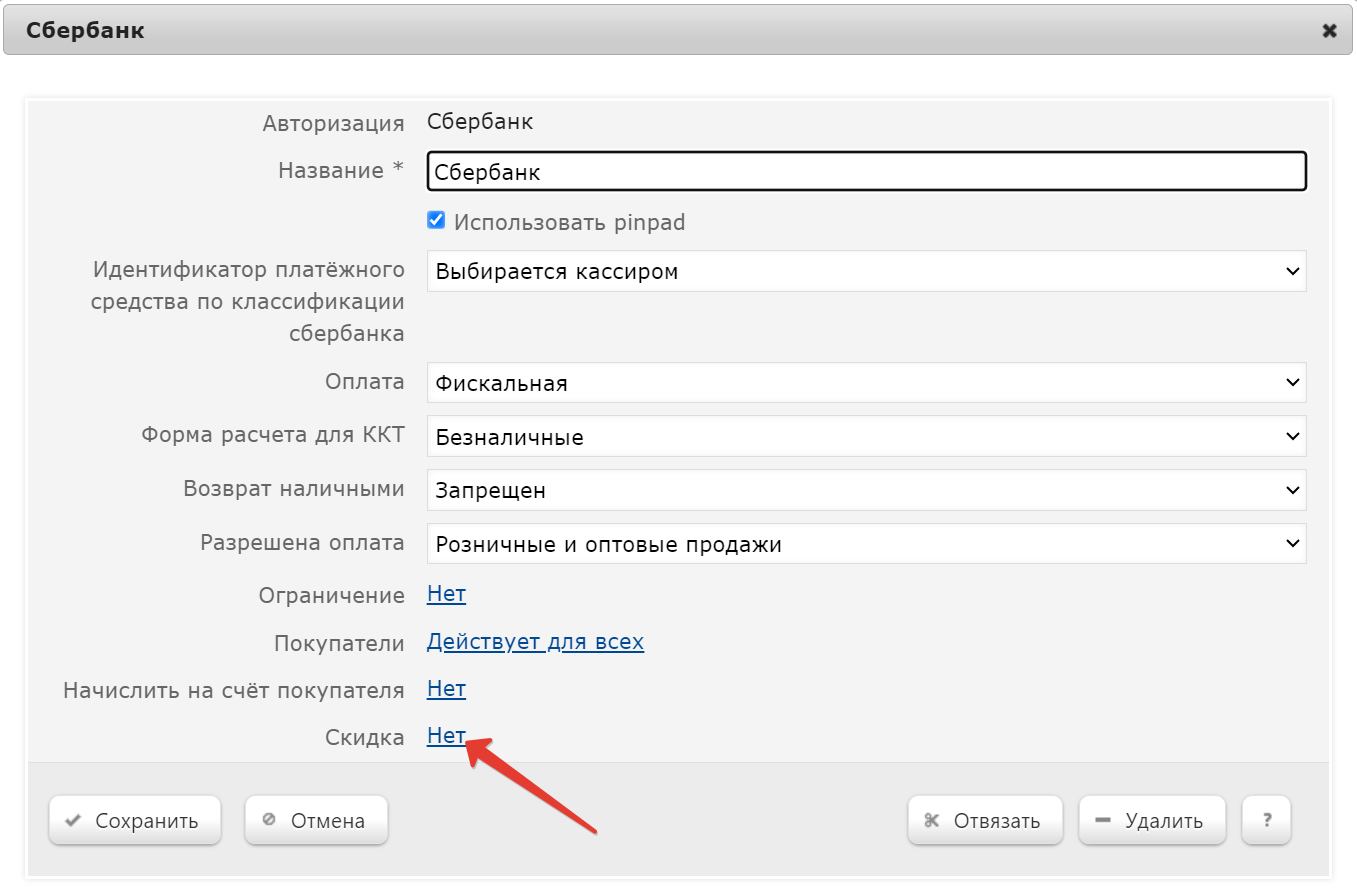The height and width of the screenshot is (890, 1357).
Task: Click the Покупатели label text
Action: [339, 643]
